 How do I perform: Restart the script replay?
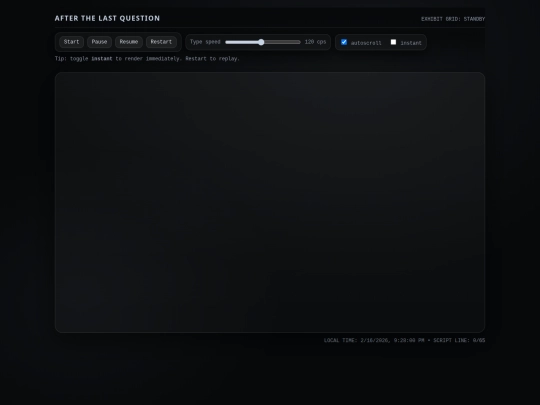(161, 42)
